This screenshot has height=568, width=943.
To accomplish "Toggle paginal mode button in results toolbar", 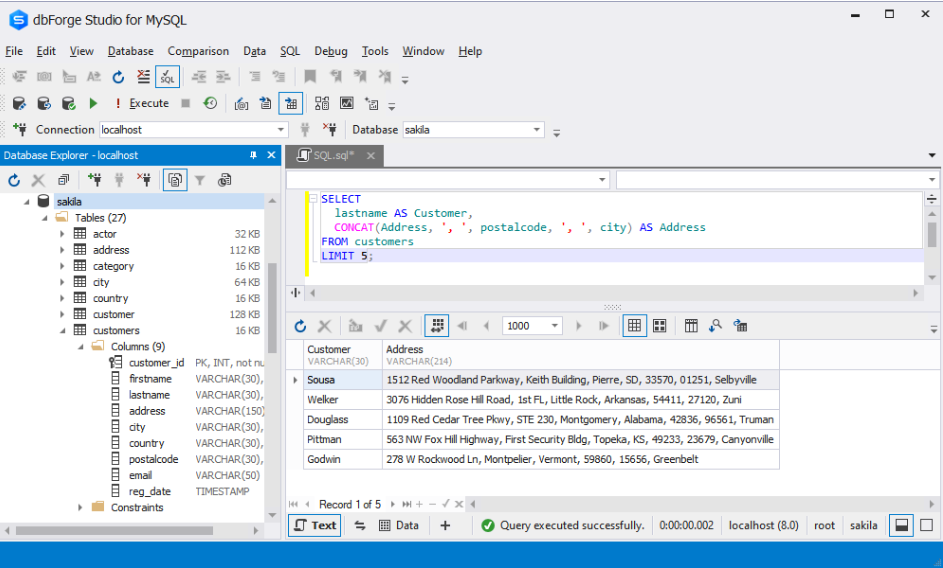I will (437, 326).
